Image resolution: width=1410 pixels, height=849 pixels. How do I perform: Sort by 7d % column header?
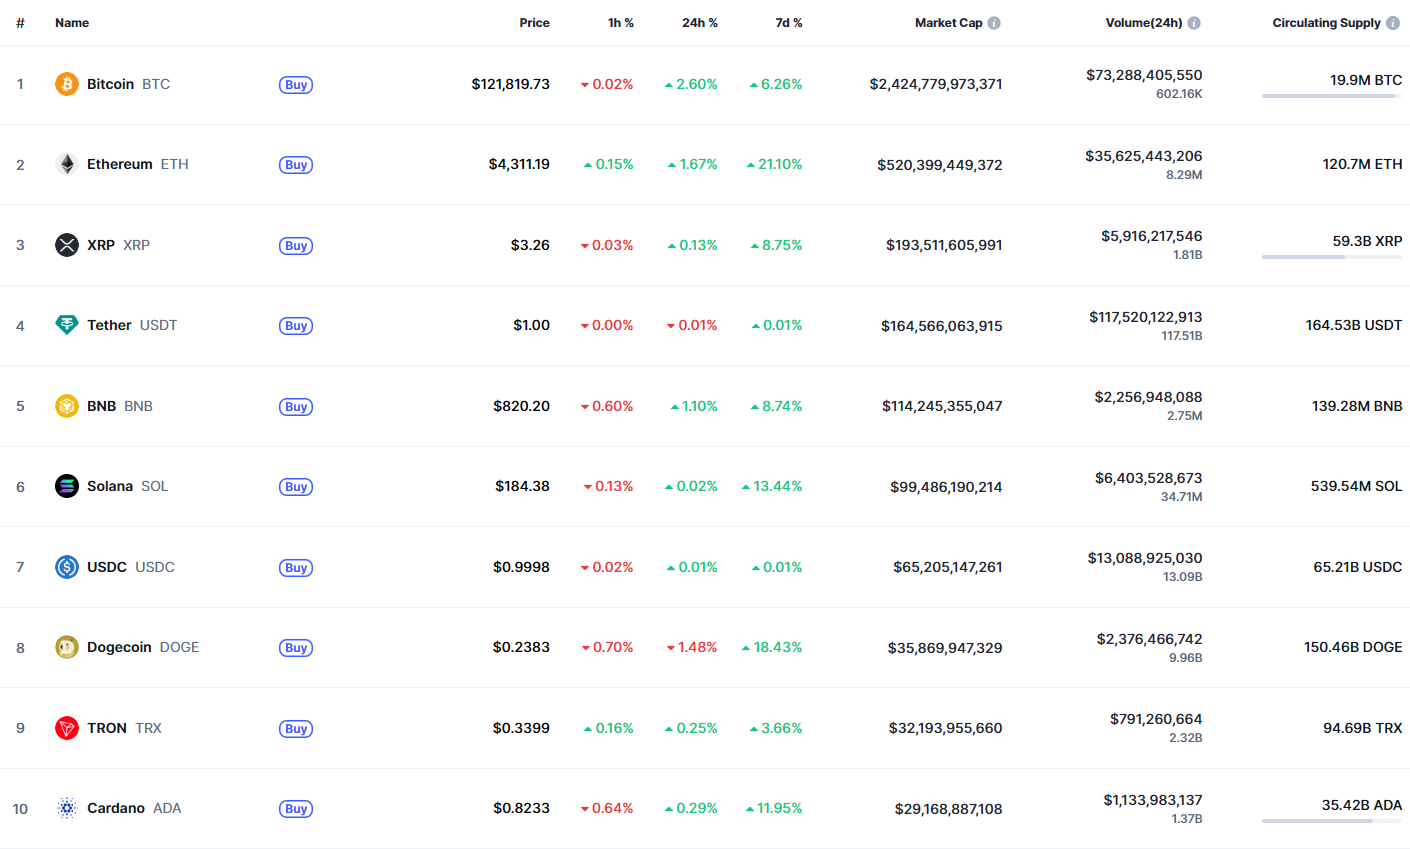(x=789, y=23)
